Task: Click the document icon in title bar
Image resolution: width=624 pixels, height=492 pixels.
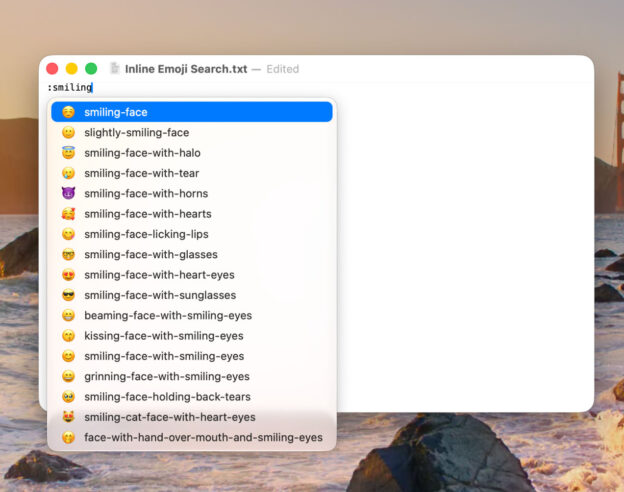Action: (x=115, y=68)
